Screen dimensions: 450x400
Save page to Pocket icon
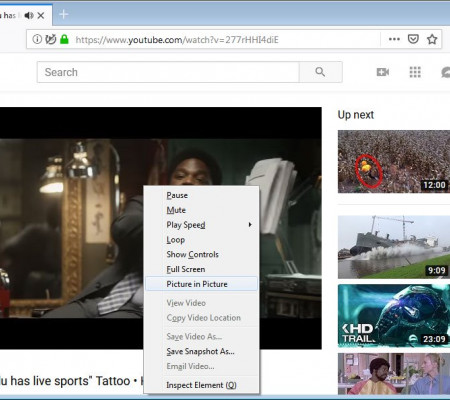coord(413,39)
